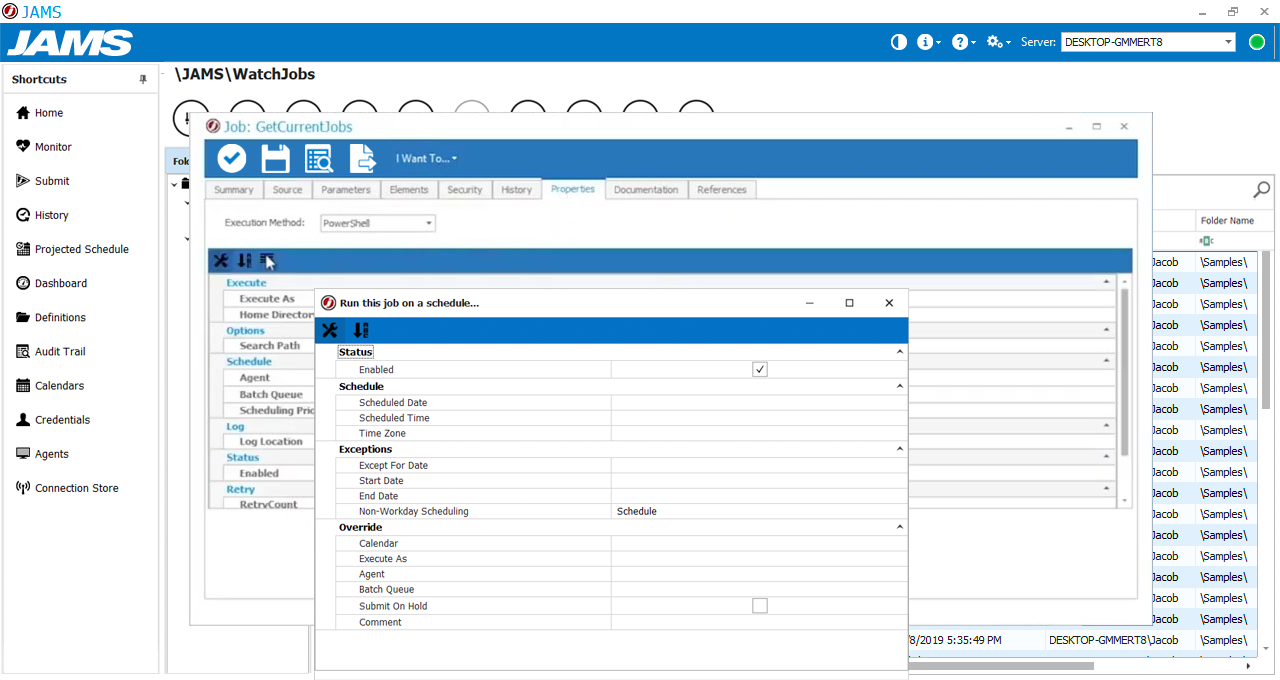Click the Projected Schedule icon in Shortcuts

click(24, 249)
